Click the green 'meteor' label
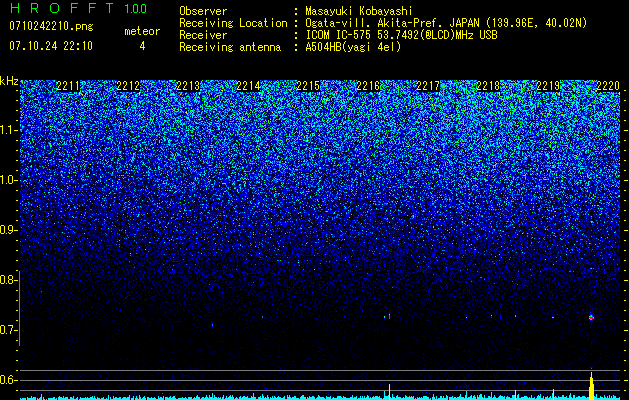The width and height of the screenshot is (629, 400). click(x=142, y=31)
